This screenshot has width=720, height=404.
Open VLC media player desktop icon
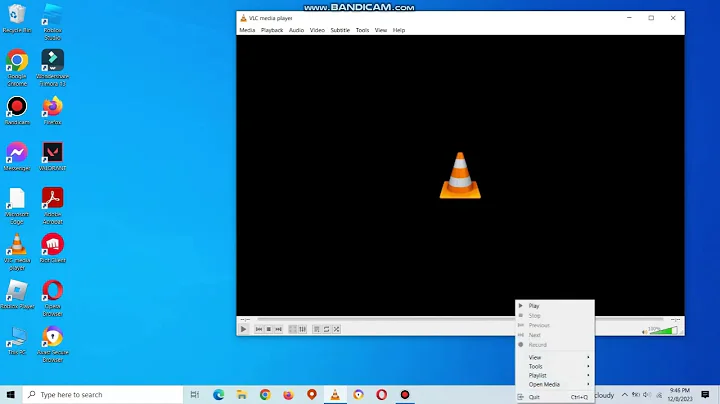click(x=17, y=252)
